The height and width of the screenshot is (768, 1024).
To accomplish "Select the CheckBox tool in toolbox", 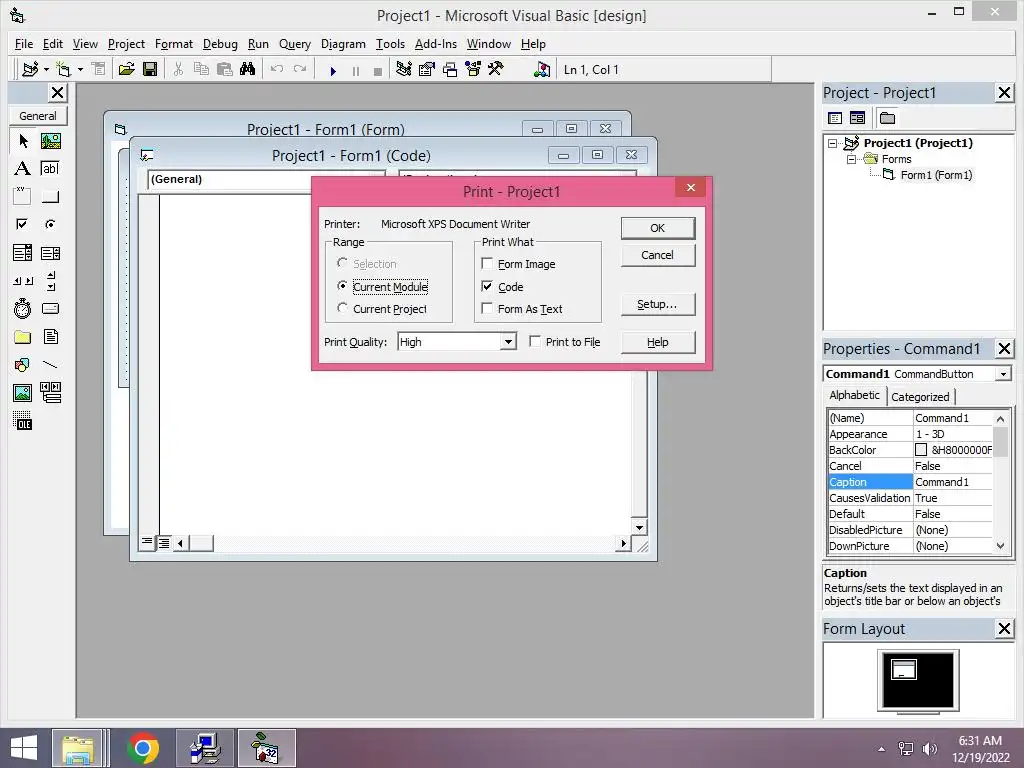I will [23, 225].
